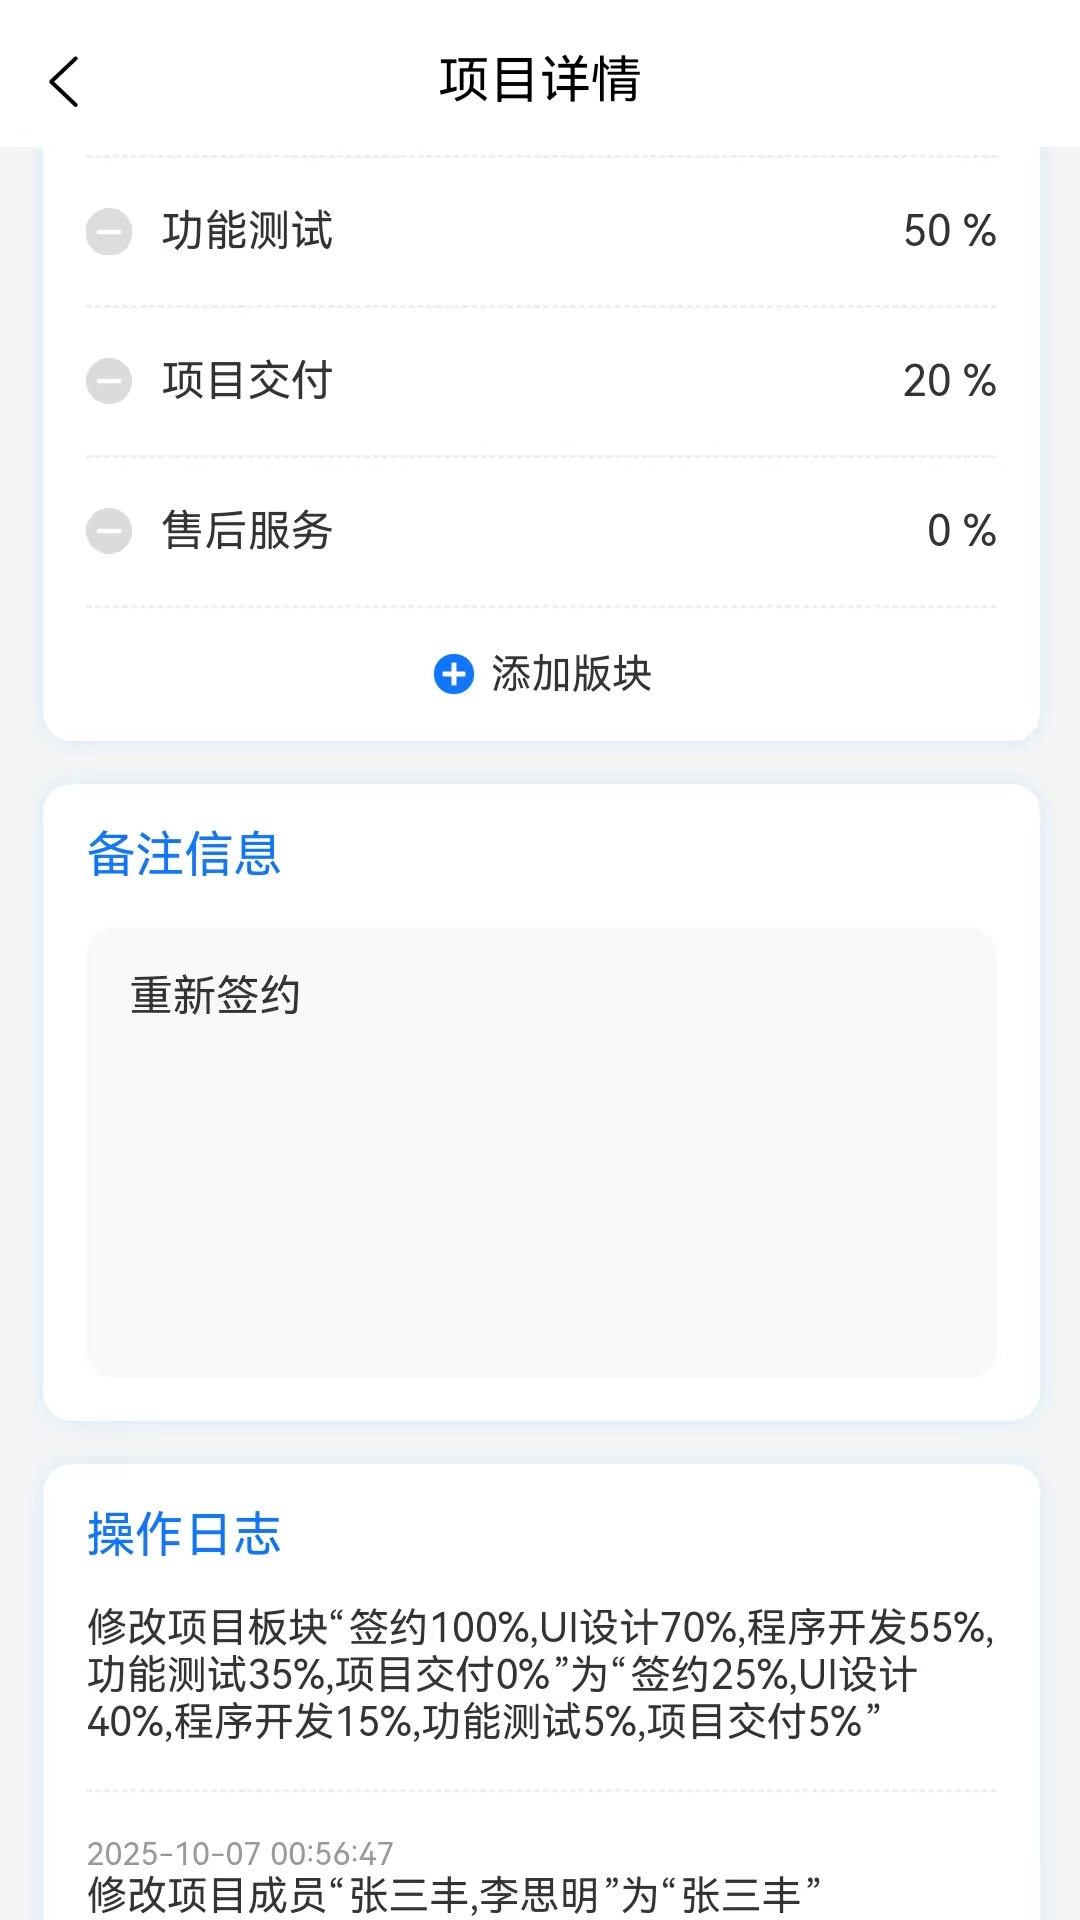Delete 项目交付 with its minus icon
The height and width of the screenshot is (1920, 1080).
click(x=109, y=381)
